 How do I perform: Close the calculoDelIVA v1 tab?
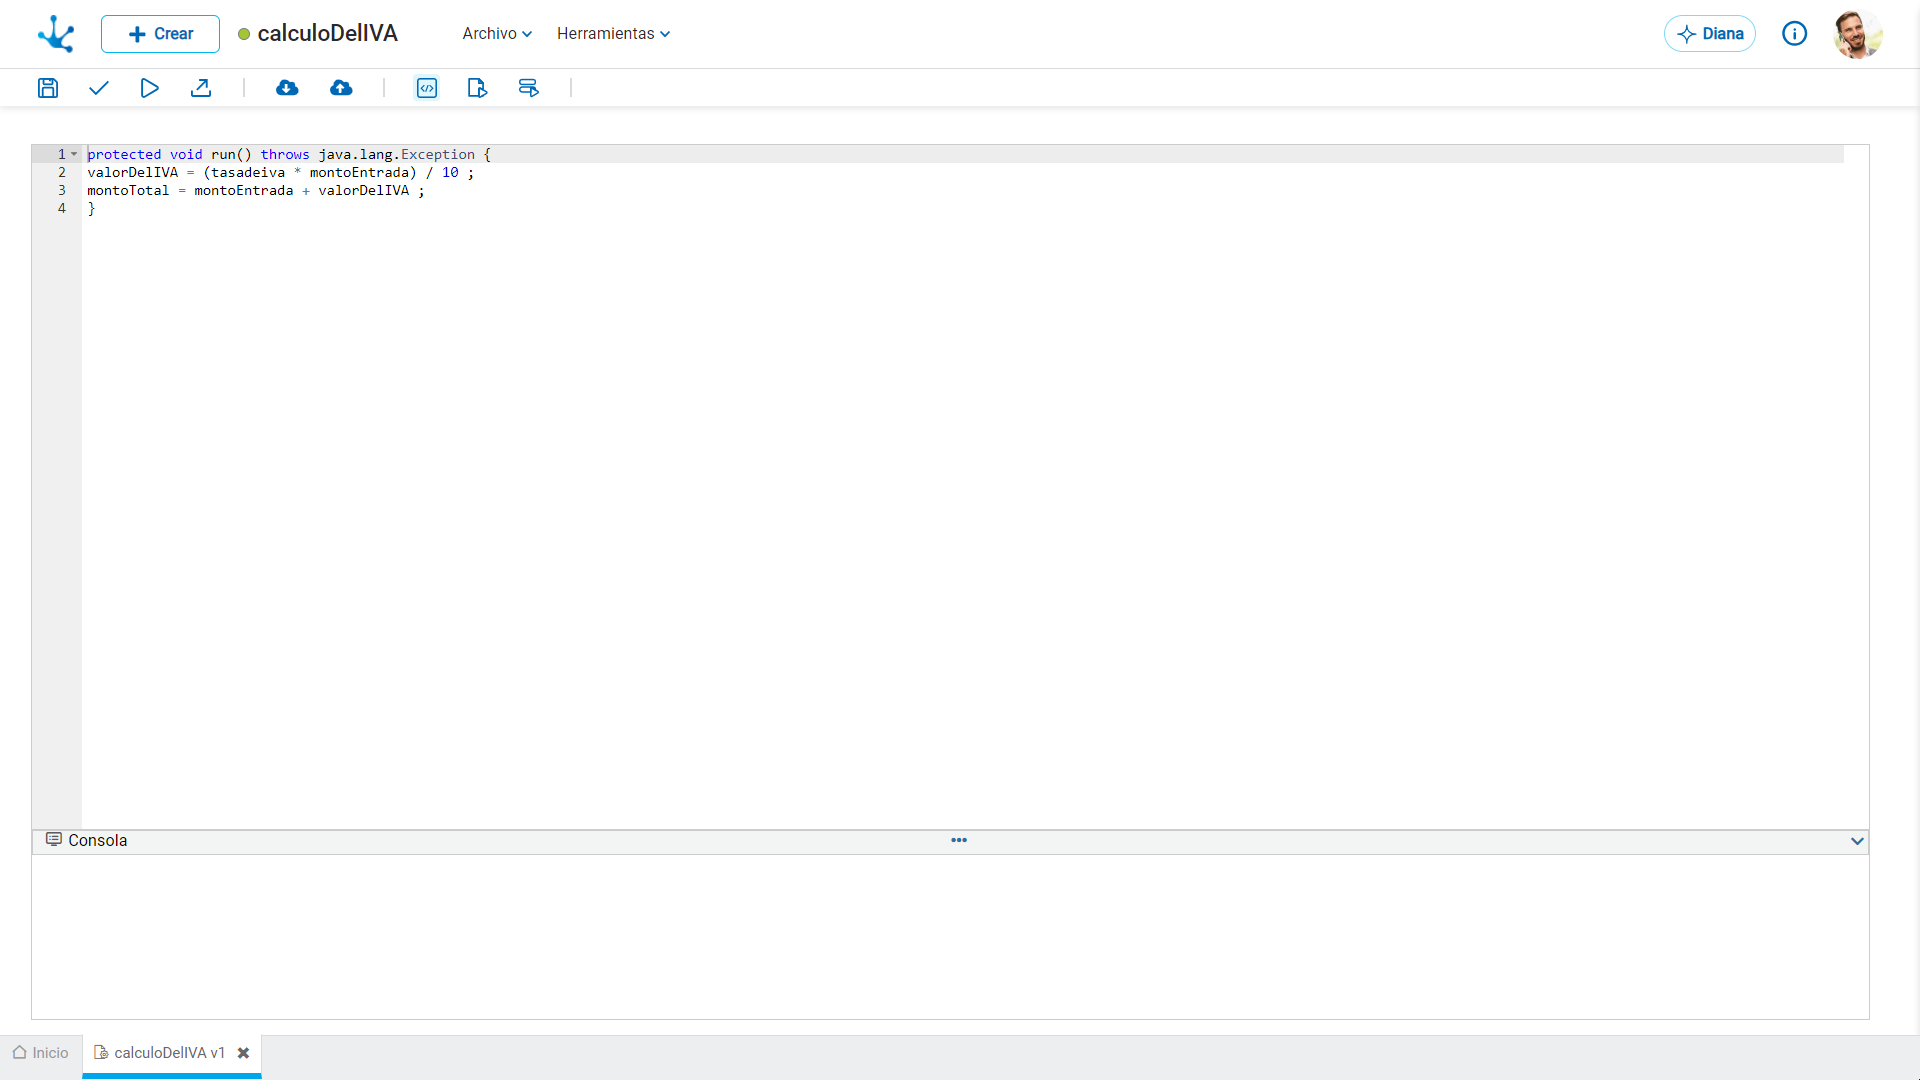point(243,1053)
